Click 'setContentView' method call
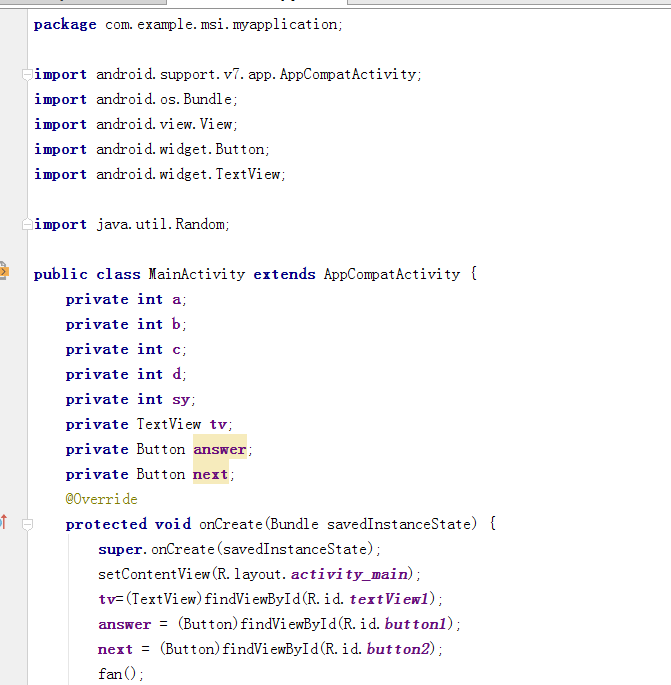The image size is (671, 685). coord(154,574)
